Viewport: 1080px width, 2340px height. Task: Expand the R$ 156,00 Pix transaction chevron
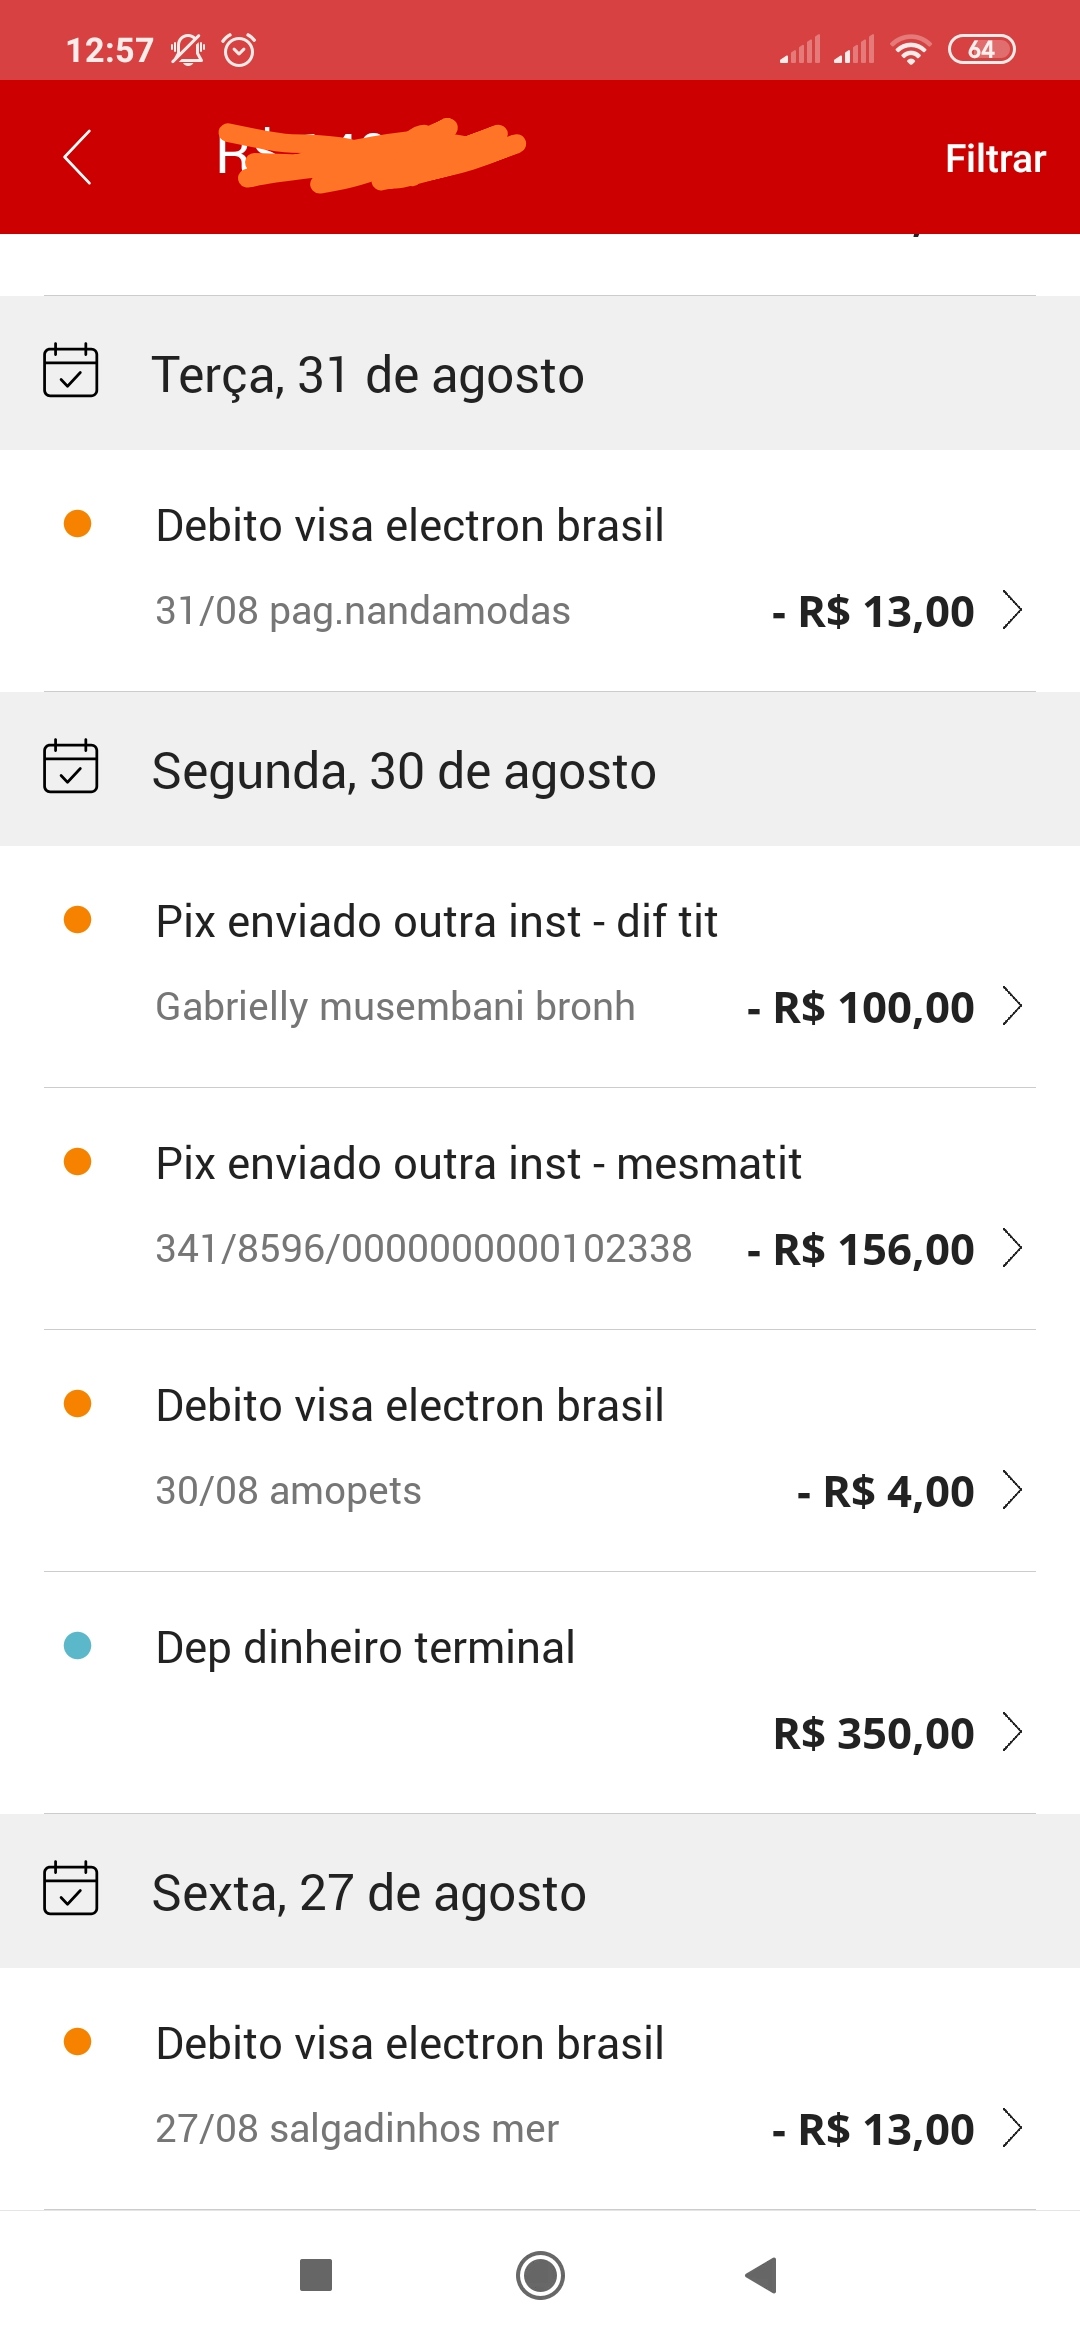point(1012,1248)
